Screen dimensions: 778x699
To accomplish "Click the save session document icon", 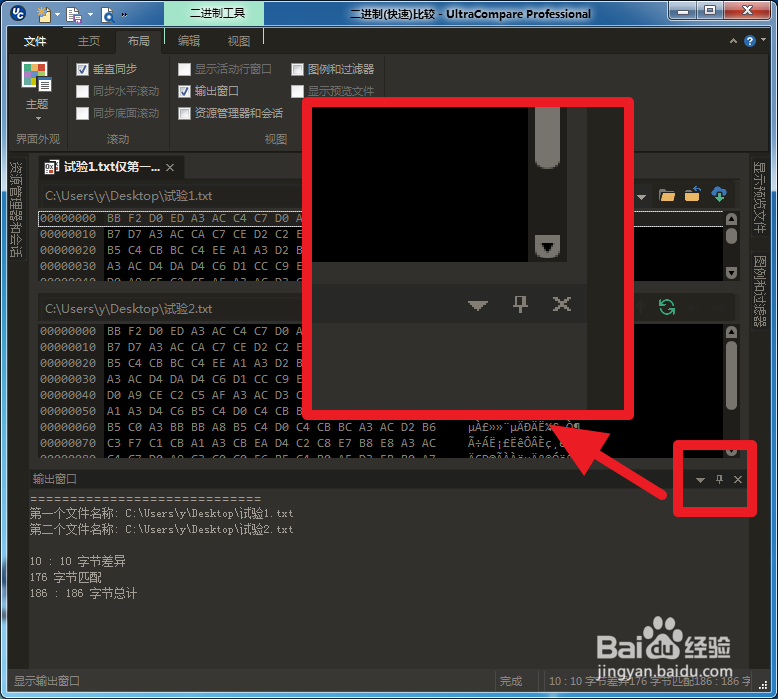I will 73,15.
